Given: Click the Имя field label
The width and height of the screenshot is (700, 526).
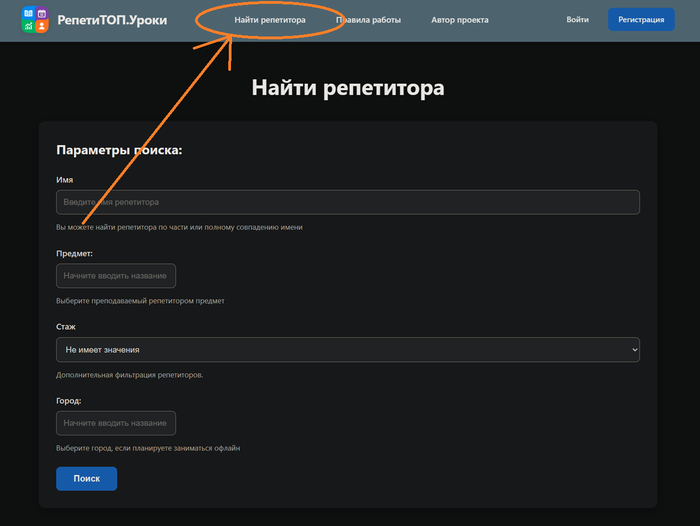Looking at the screenshot, I should pos(64,180).
